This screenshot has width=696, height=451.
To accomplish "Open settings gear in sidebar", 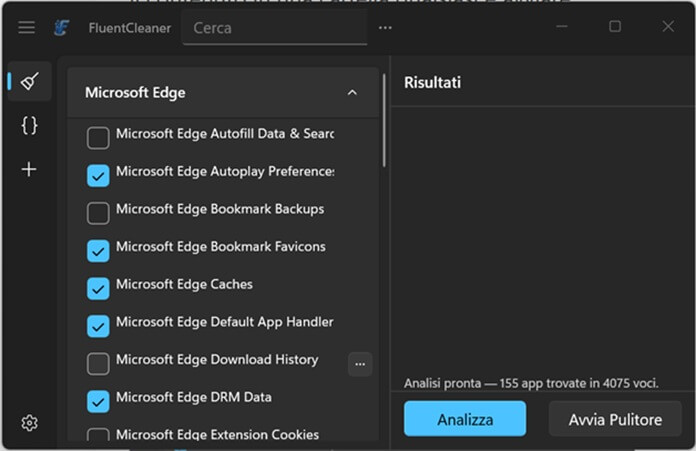I will point(29,423).
